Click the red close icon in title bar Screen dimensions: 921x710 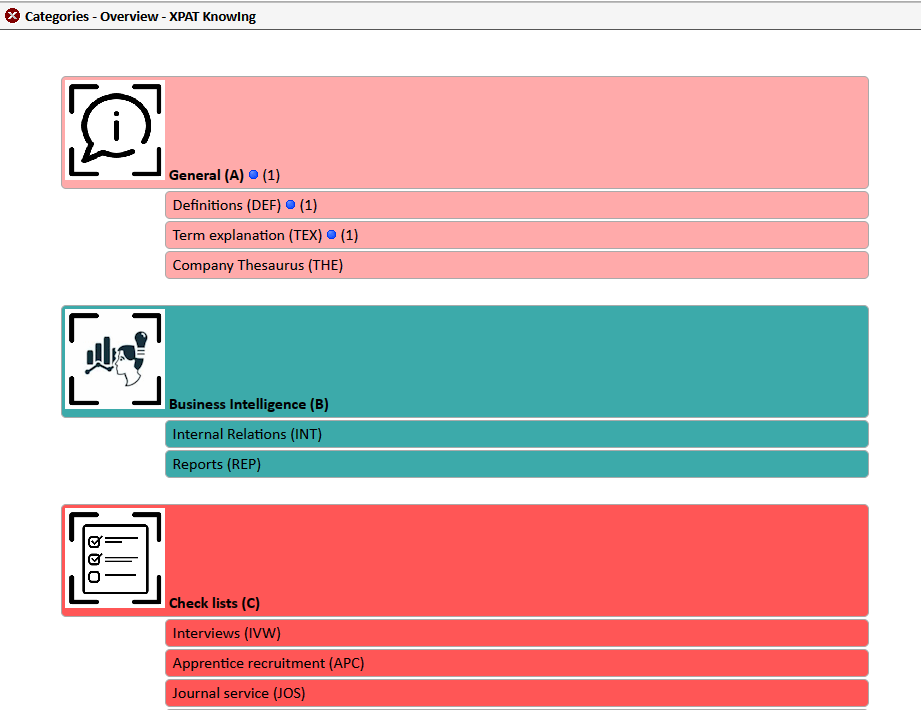coord(12,16)
